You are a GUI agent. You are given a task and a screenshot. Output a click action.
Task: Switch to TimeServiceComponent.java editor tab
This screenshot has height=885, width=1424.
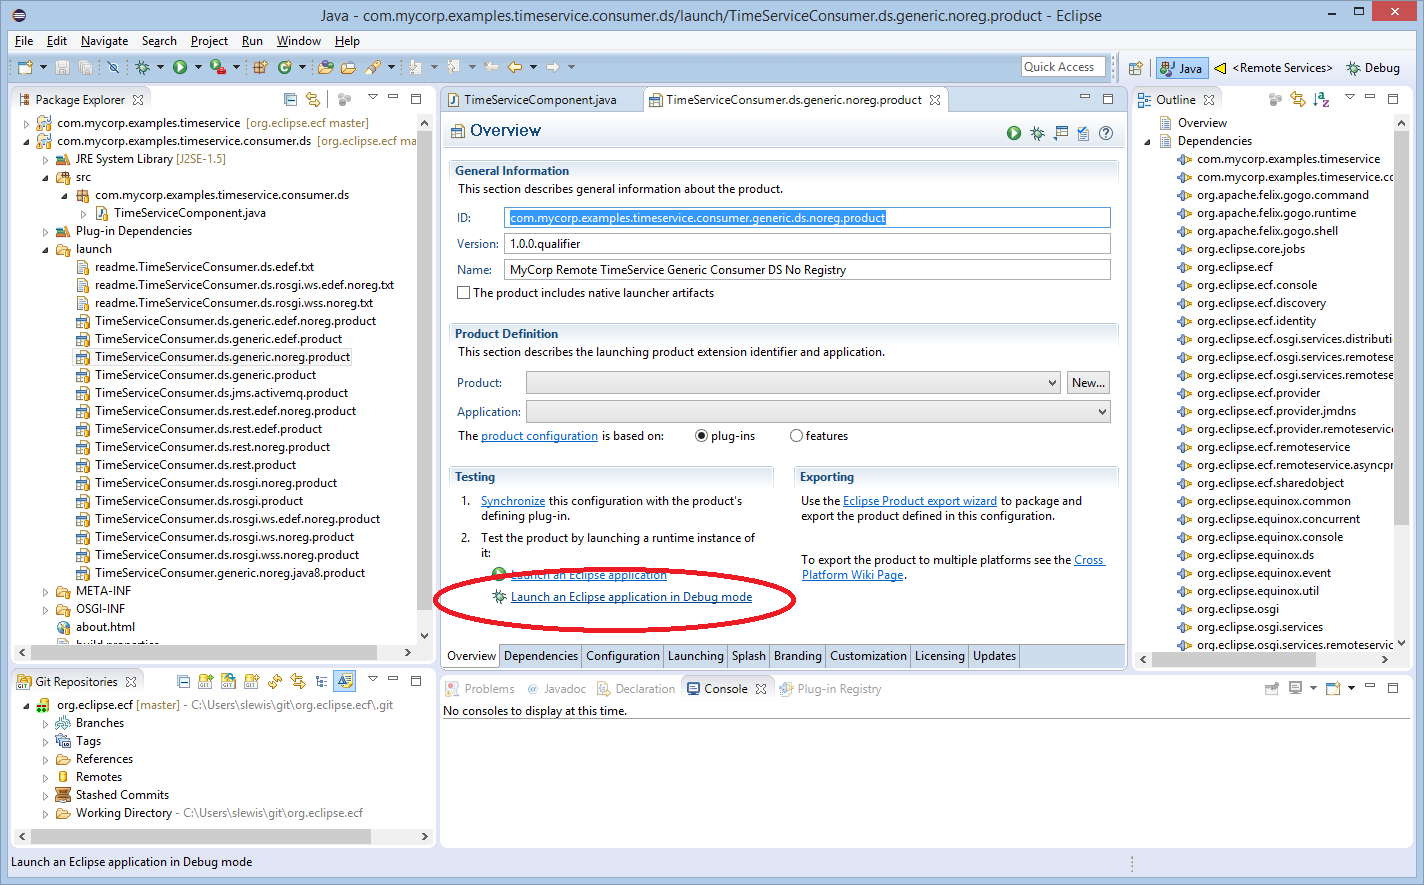[540, 100]
